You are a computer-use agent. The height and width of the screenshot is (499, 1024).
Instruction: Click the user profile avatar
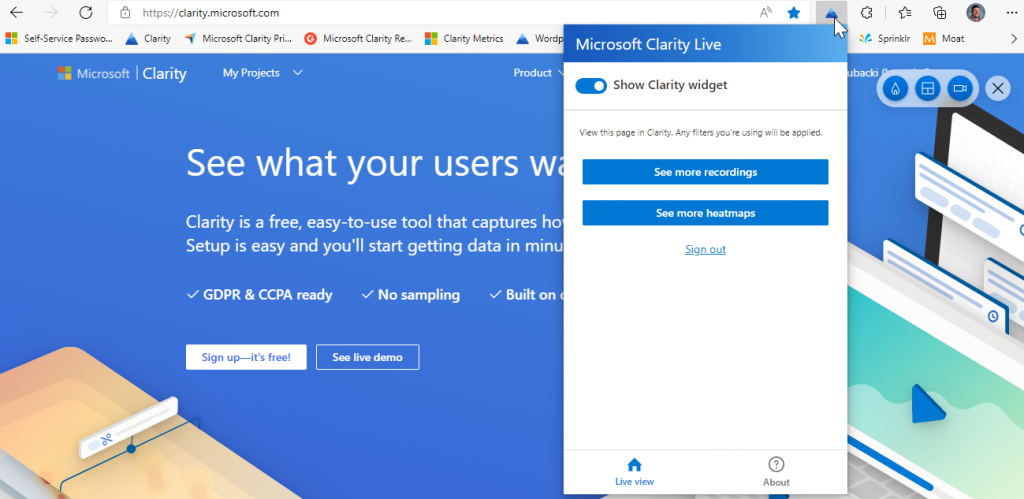tap(976, 12)
